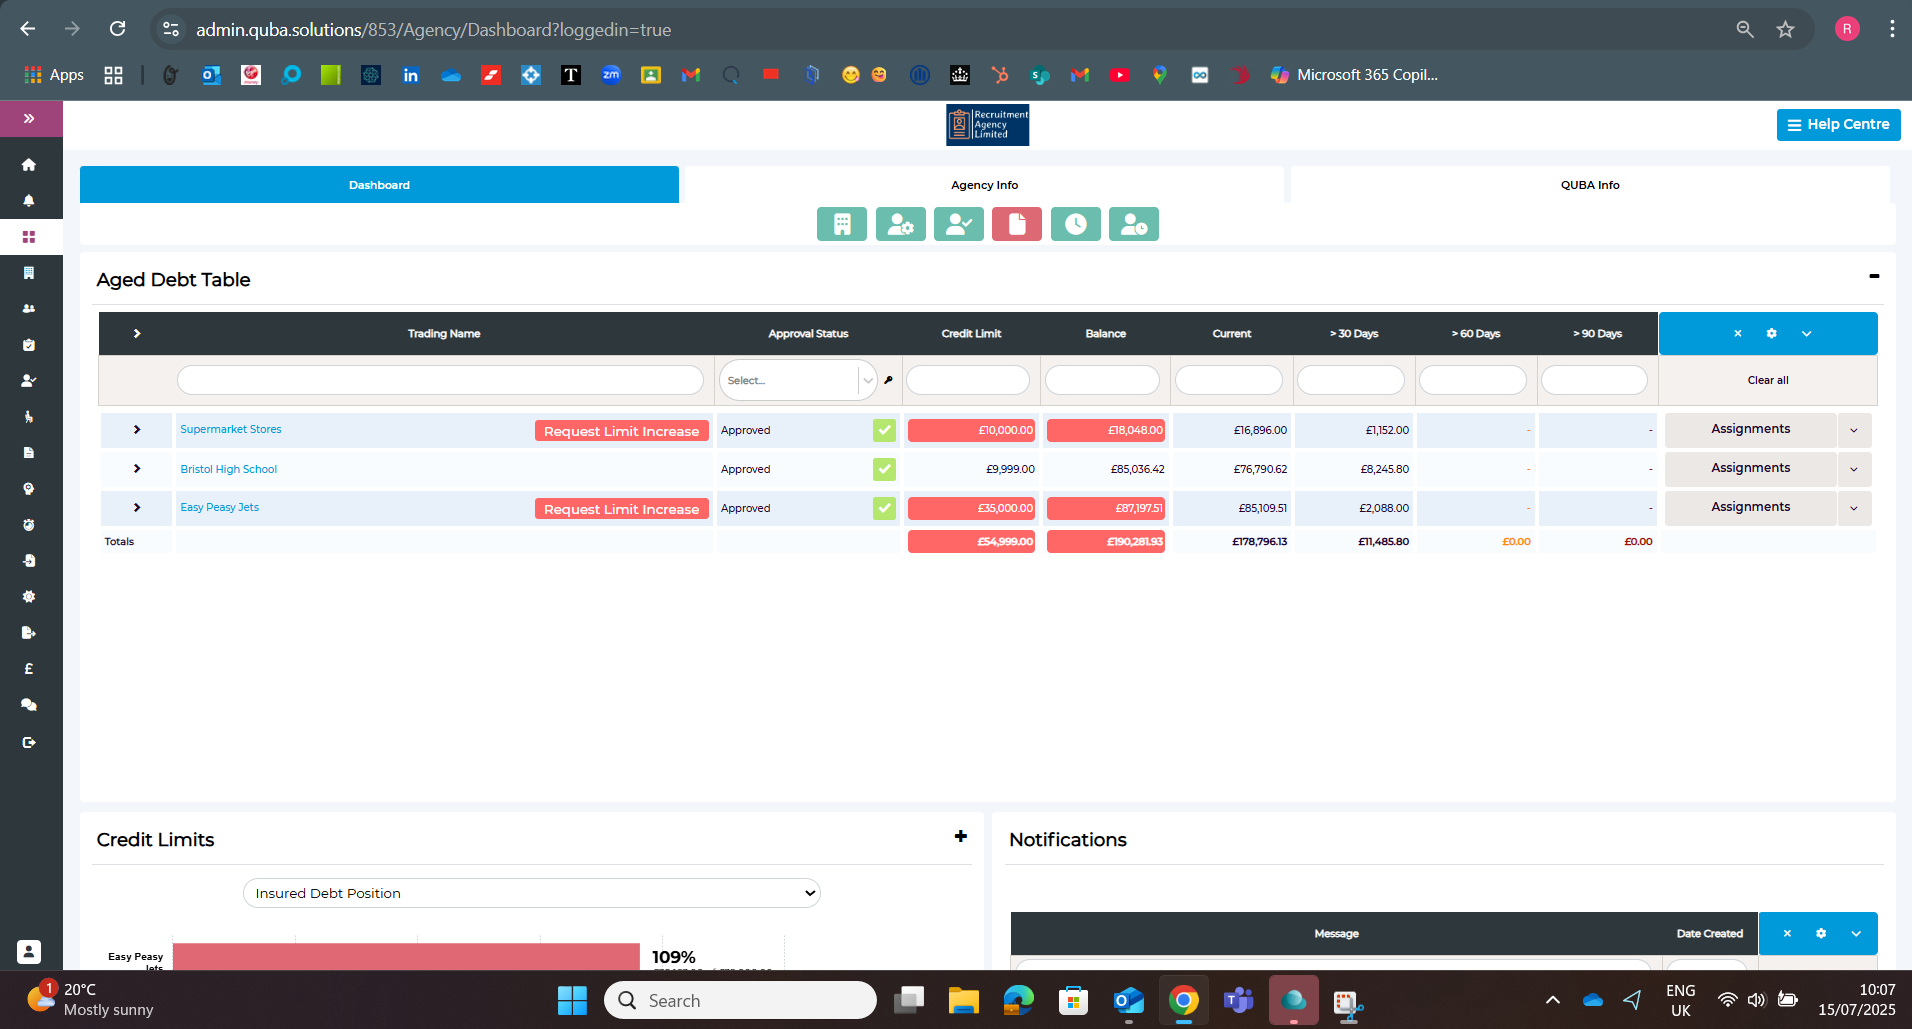Click the clock/timesheets teal icon
This screenshot has width=1912, height=1029.
(x=1075, y=224)
